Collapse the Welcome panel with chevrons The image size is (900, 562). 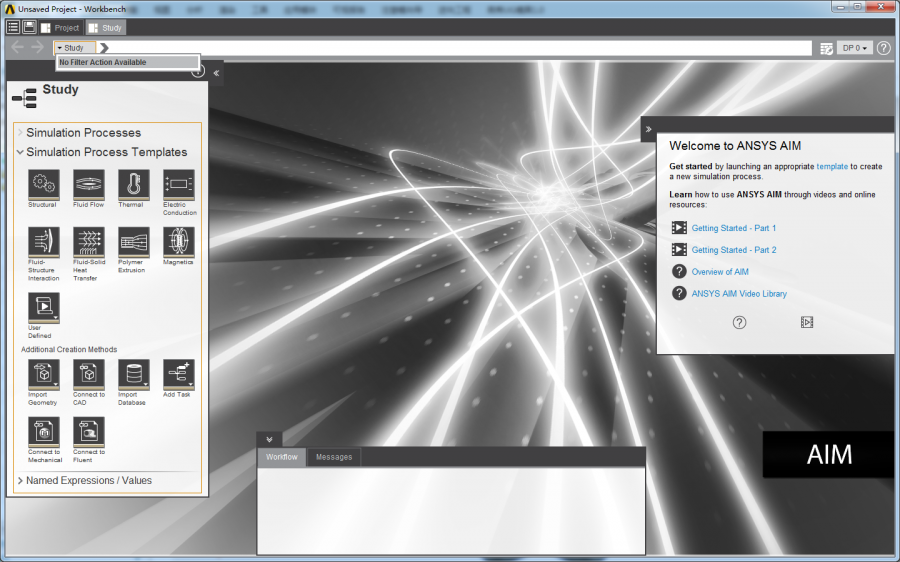(x=649, y=129)
